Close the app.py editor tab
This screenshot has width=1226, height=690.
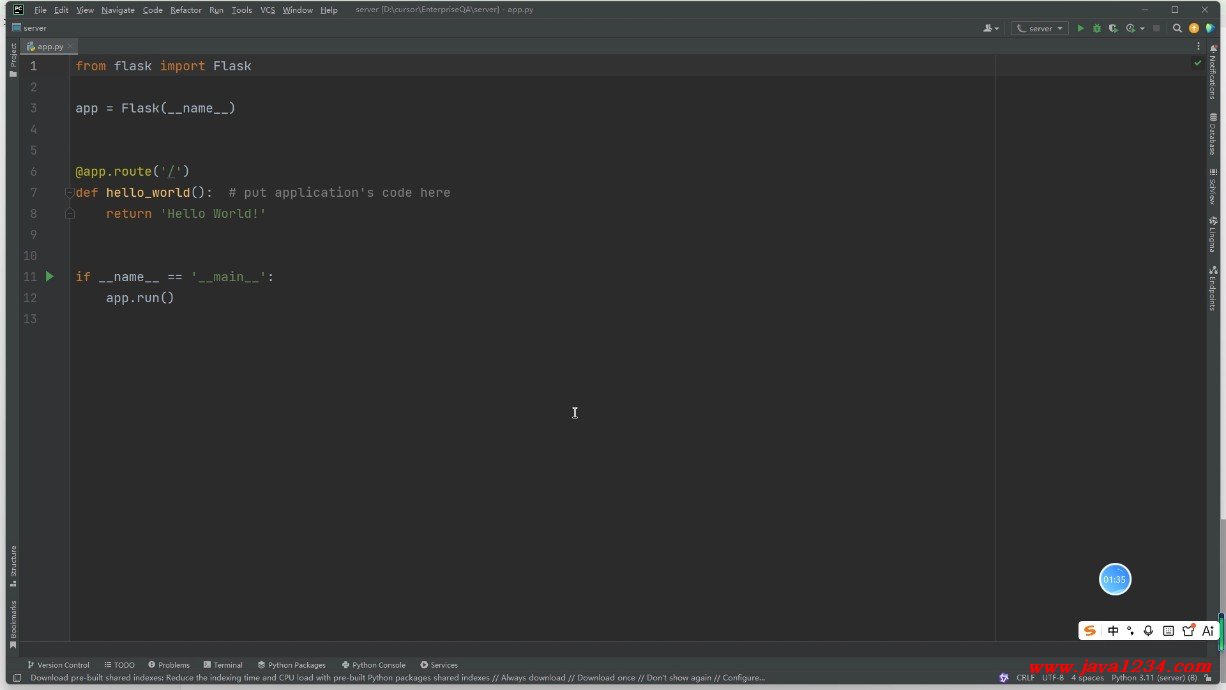69,46
